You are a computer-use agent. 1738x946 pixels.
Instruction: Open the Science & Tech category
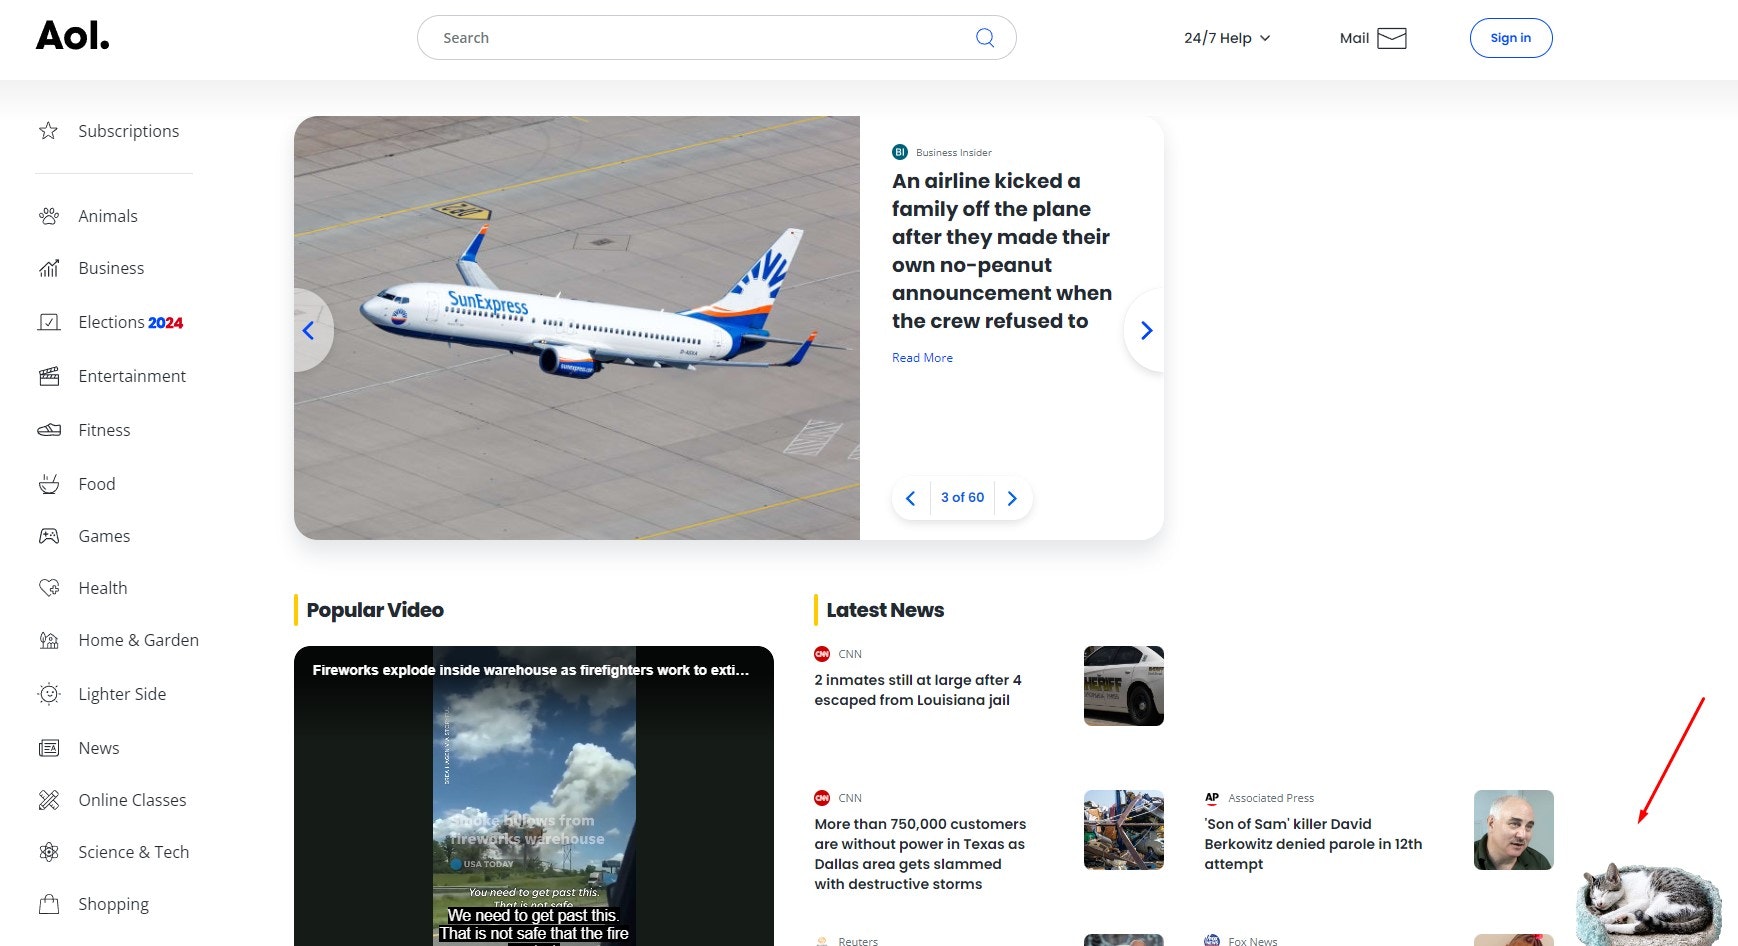point(134,852)
